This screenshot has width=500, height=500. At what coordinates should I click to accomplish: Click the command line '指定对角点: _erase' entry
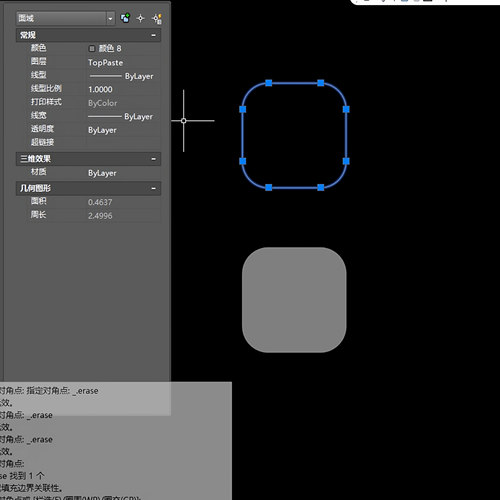tap(62, 391)
